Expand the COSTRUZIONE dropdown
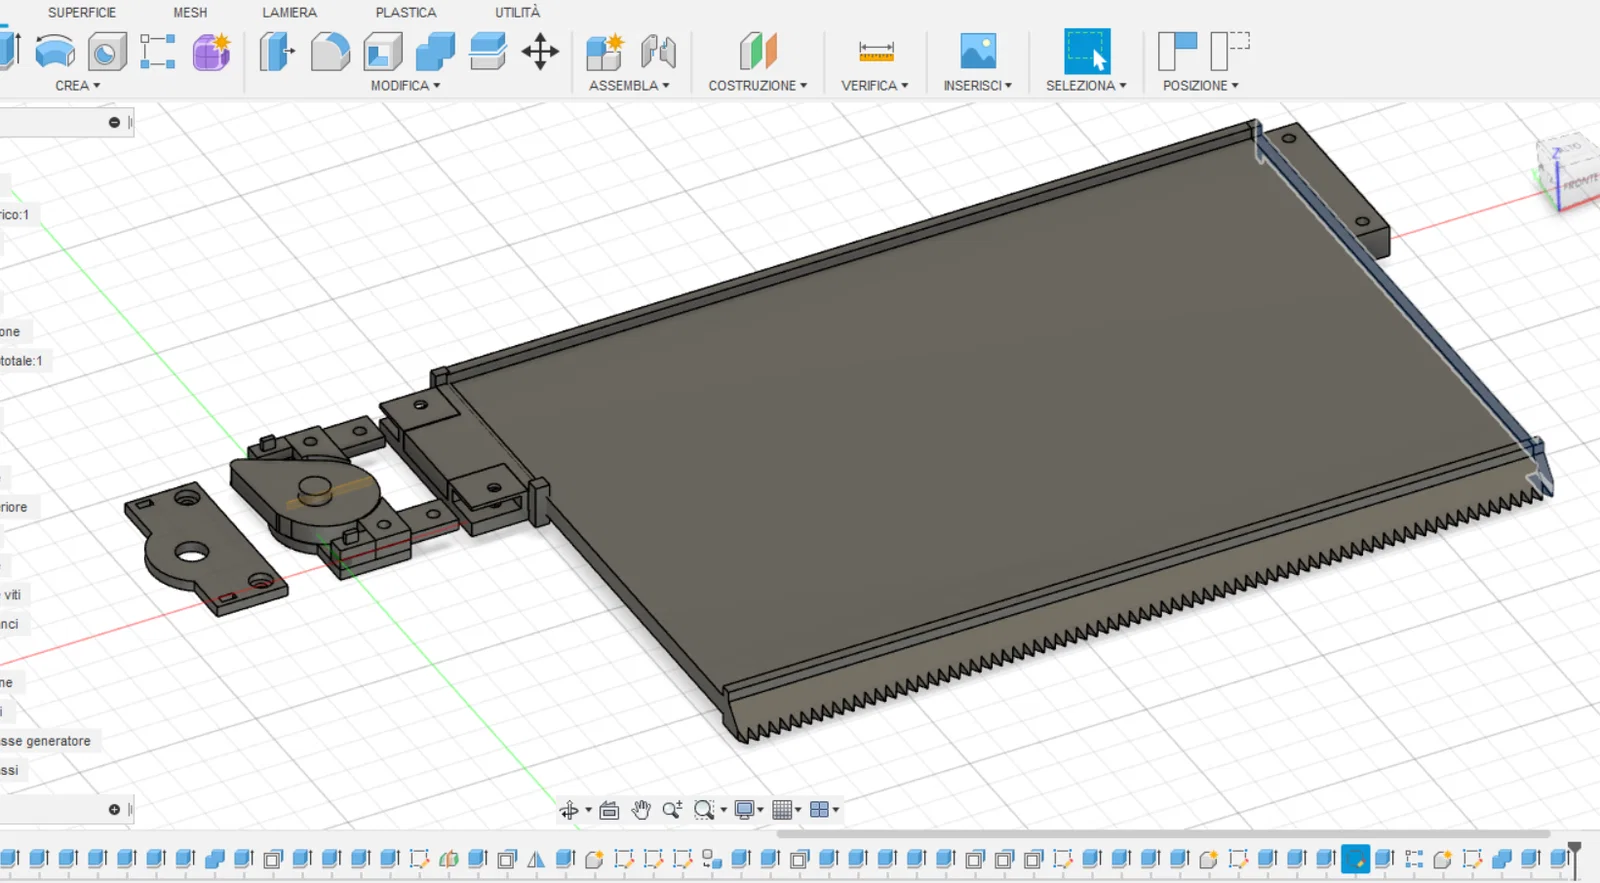 point(757,86)
